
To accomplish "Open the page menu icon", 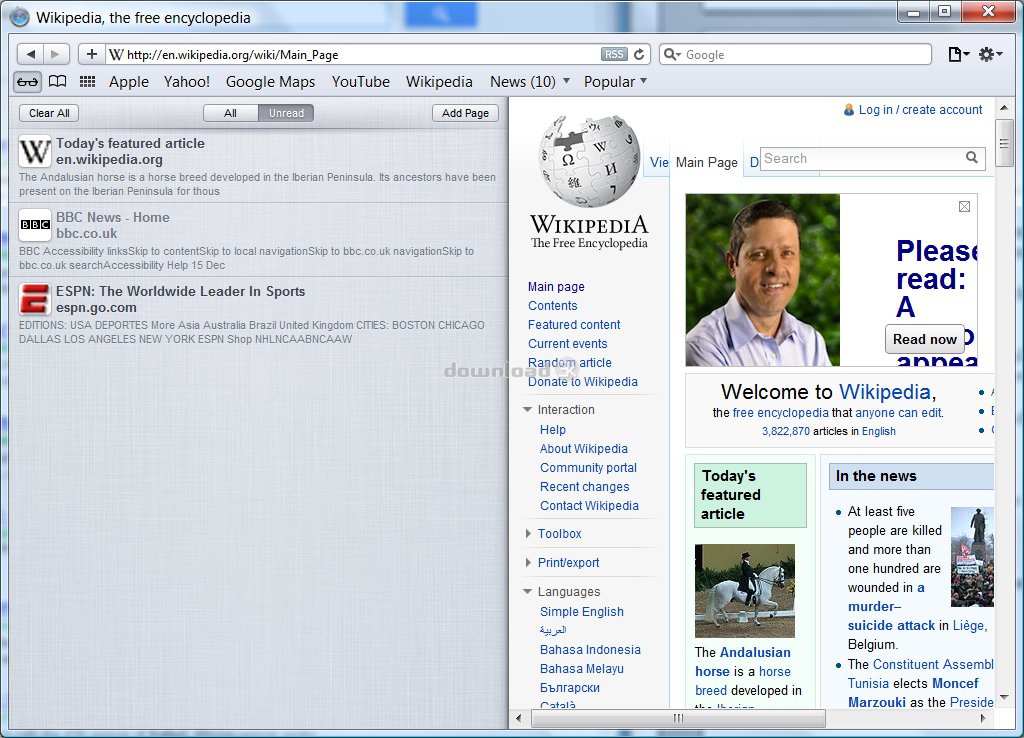I will (x=958, y=54).
